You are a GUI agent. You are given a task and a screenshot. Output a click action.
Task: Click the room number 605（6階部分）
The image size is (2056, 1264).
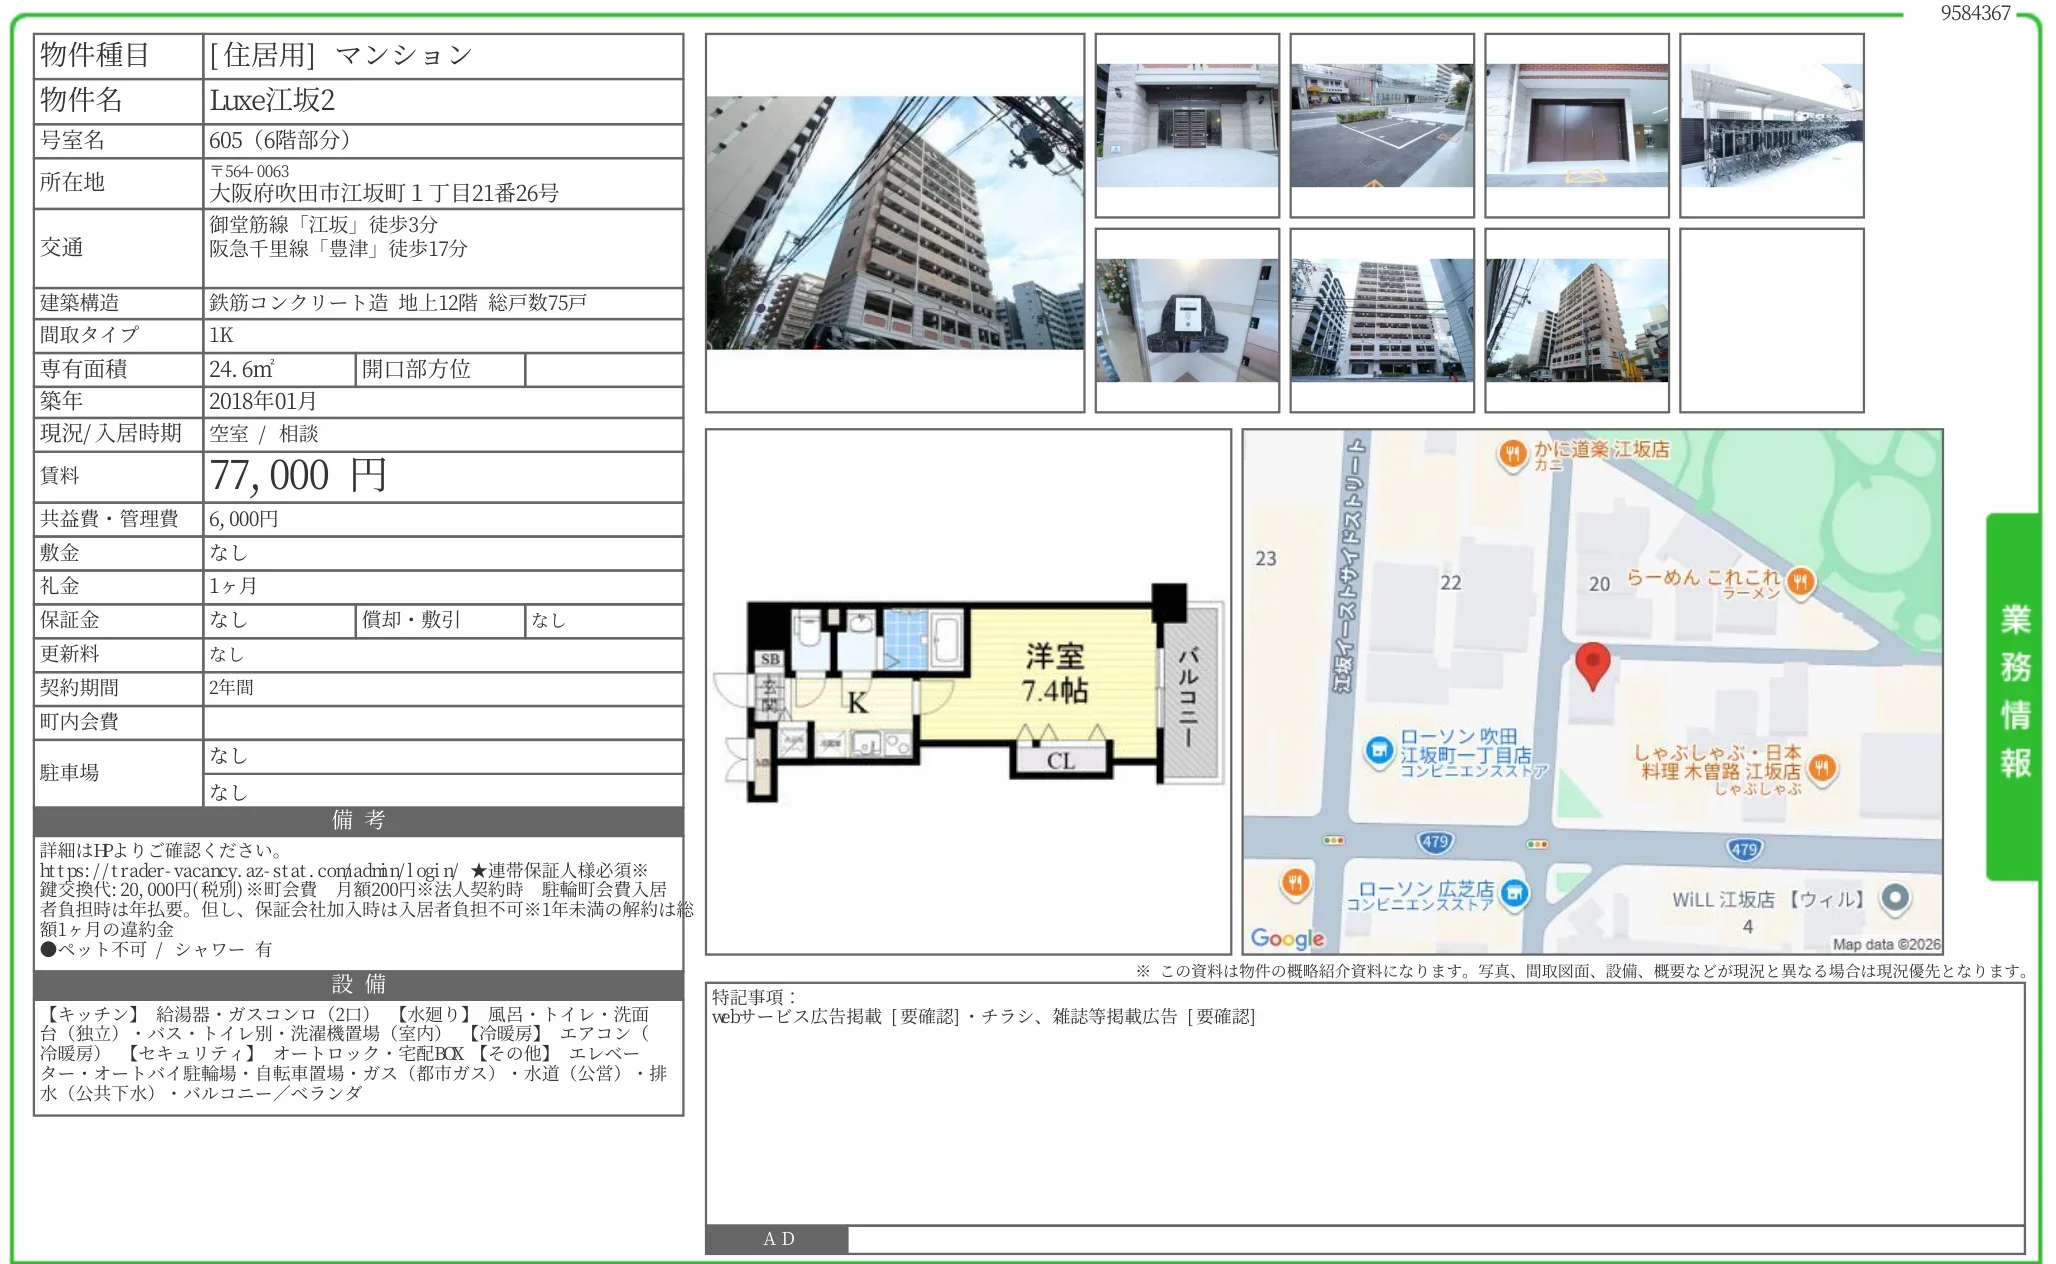pyautogui.click(x=280, y=140)
